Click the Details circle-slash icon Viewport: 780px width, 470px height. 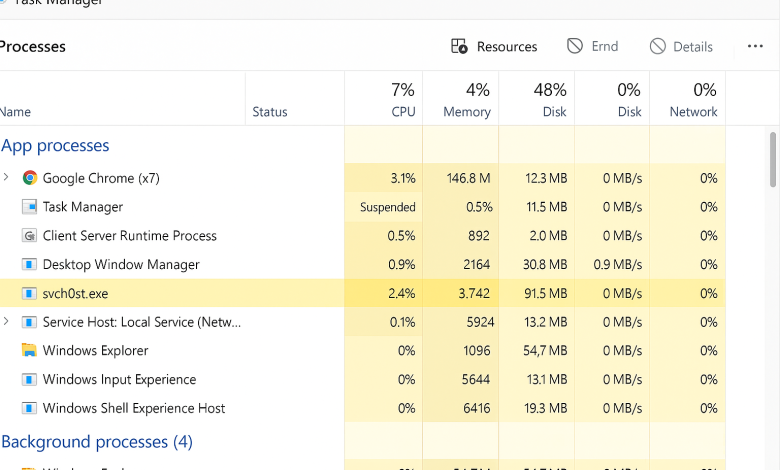point(657,46)
